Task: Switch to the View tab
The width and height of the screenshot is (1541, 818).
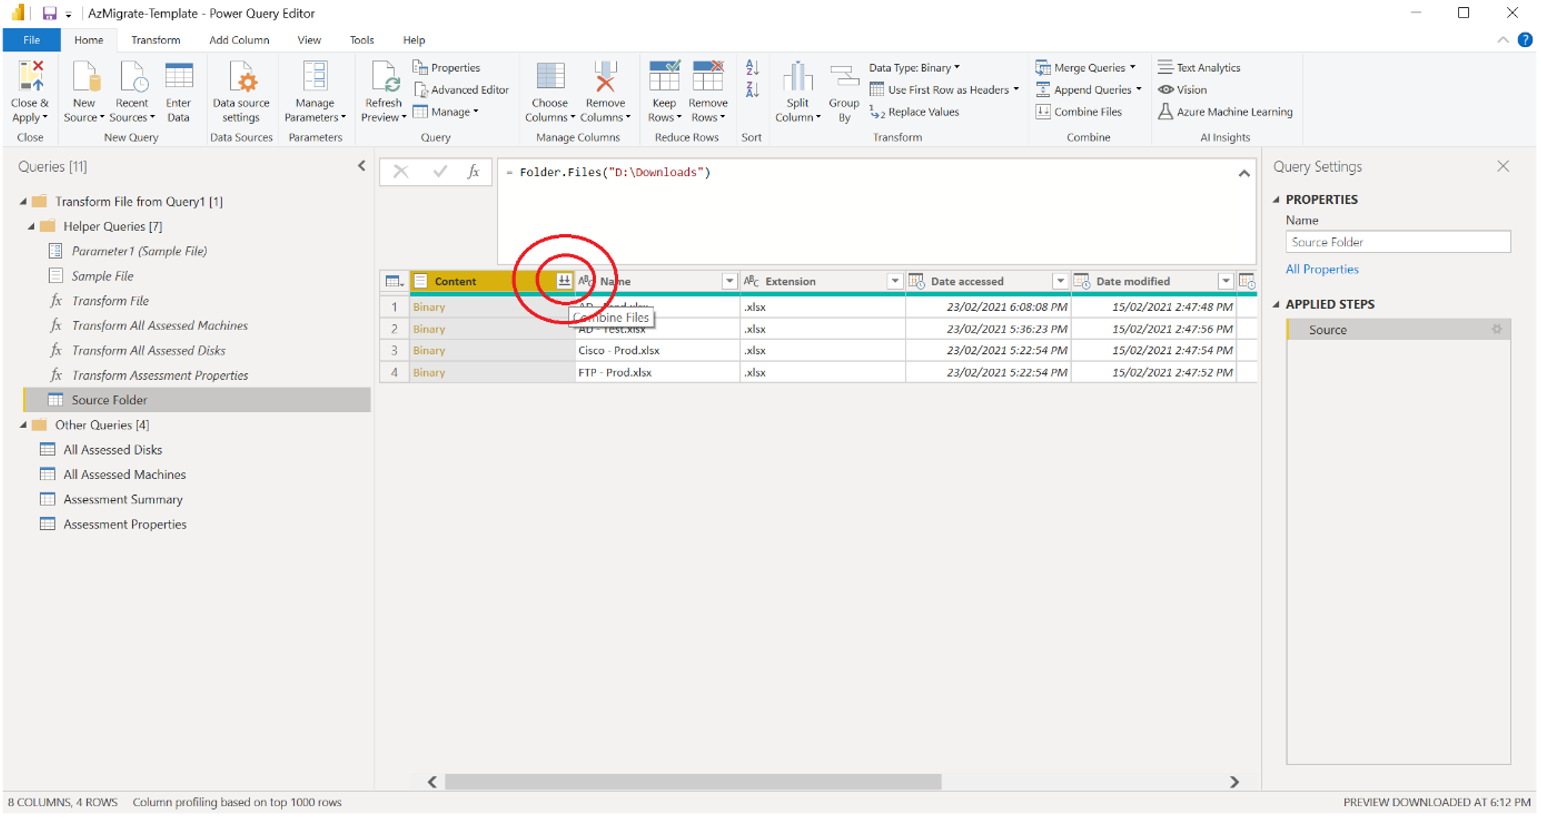Action: (x=309, y=40)
